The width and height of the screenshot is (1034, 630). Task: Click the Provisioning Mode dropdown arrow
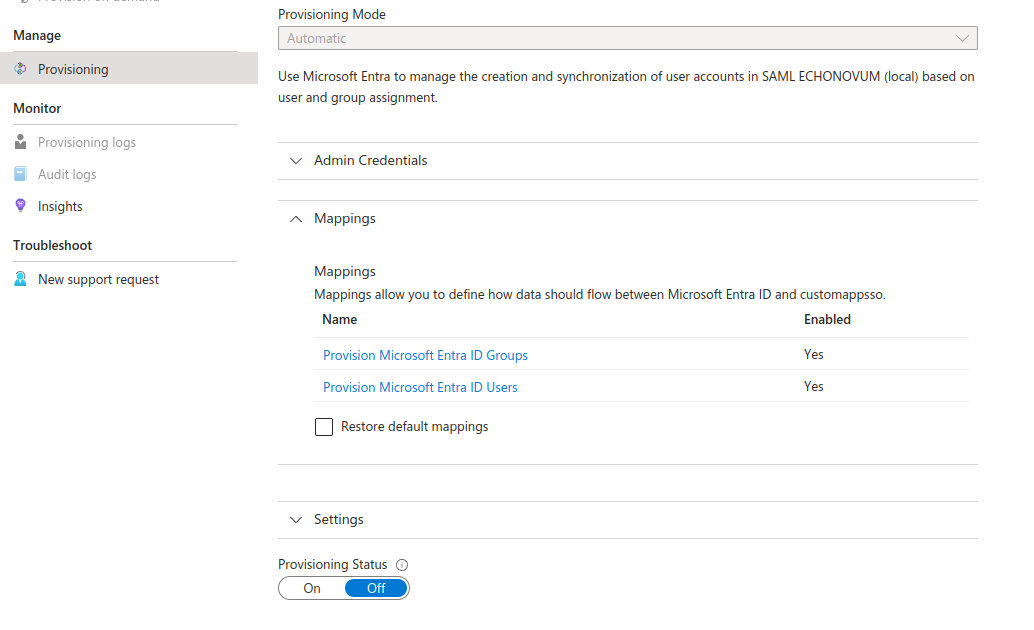(x=962, y=38)
